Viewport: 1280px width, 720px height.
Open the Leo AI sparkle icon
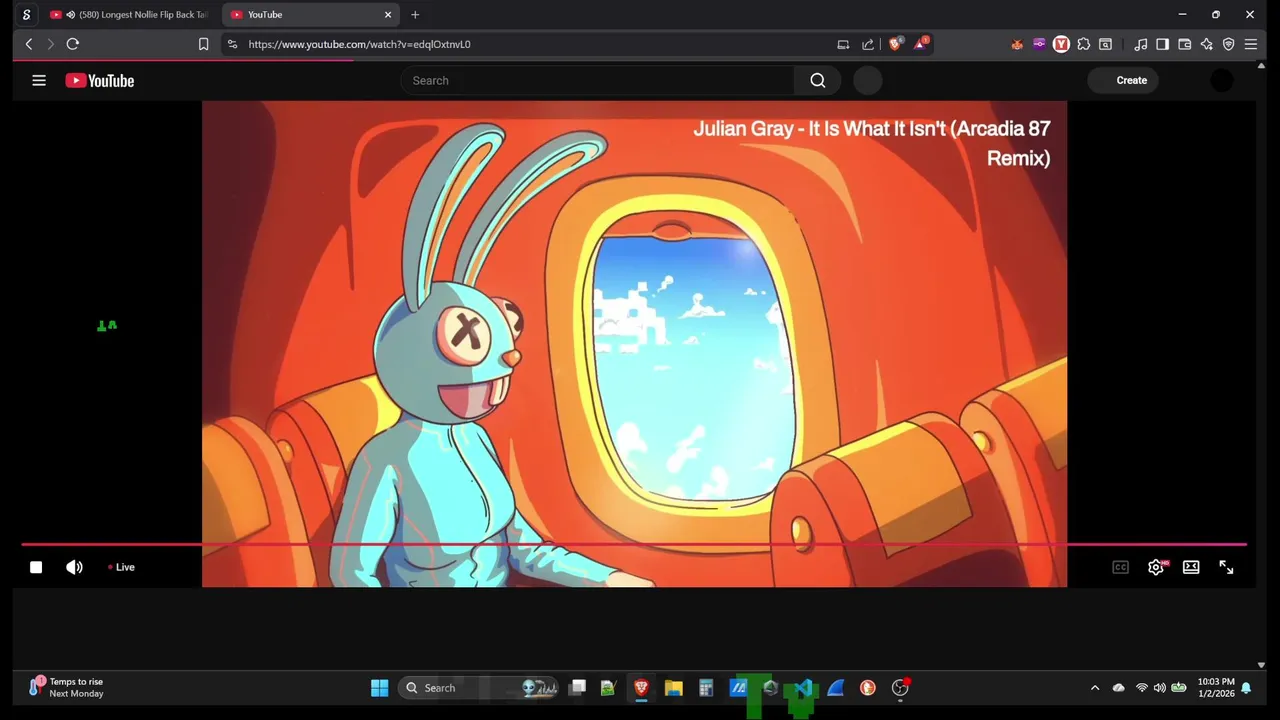click(x=1206, y=44)
